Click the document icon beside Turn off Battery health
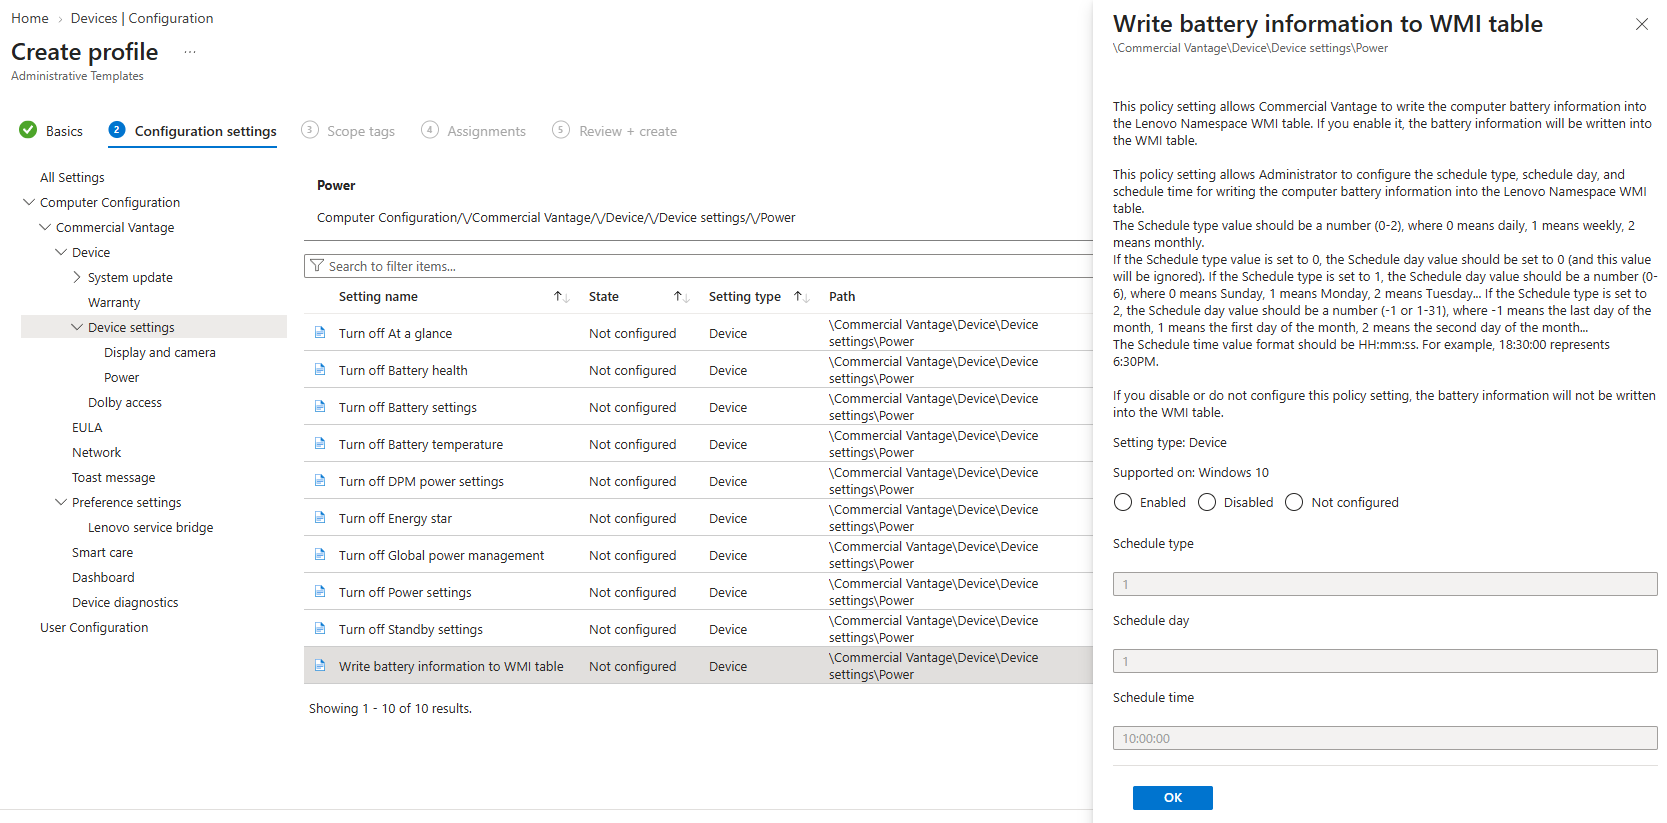The width and height of the screenshot is (1667, 823). pyautogui.click(x=320, y=369)
